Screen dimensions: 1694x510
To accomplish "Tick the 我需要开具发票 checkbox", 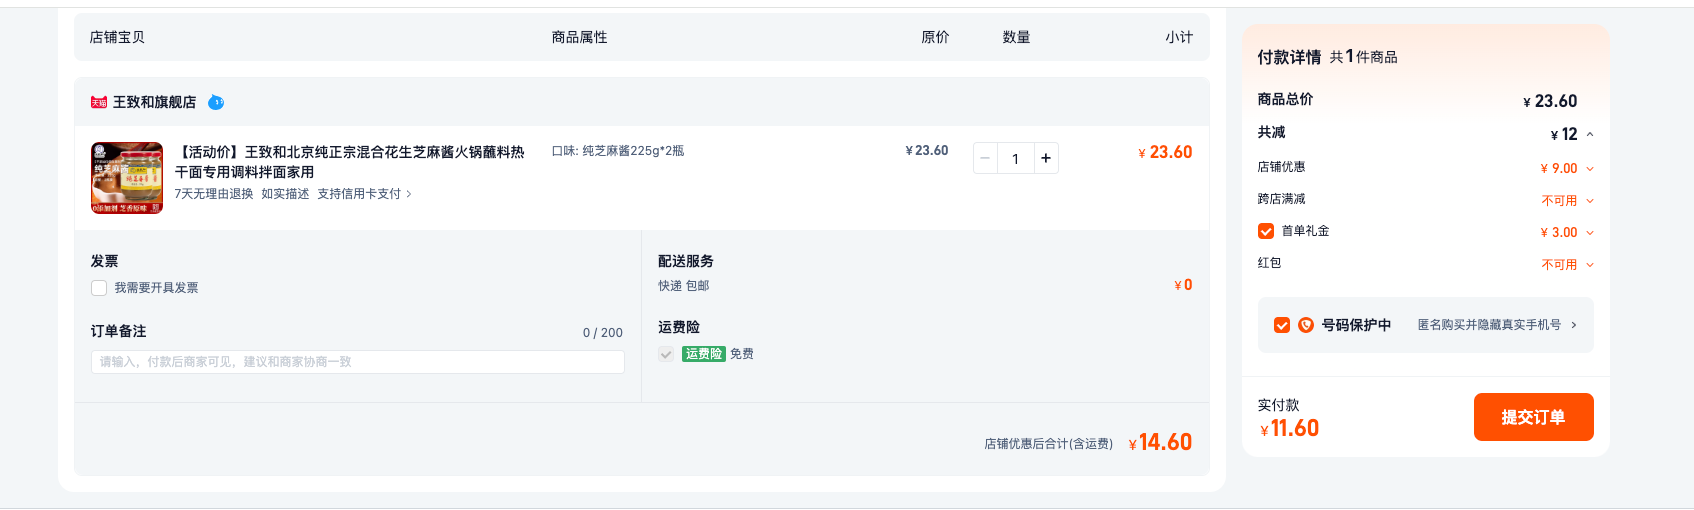I will pyautogui.click(x=99, y=288).
